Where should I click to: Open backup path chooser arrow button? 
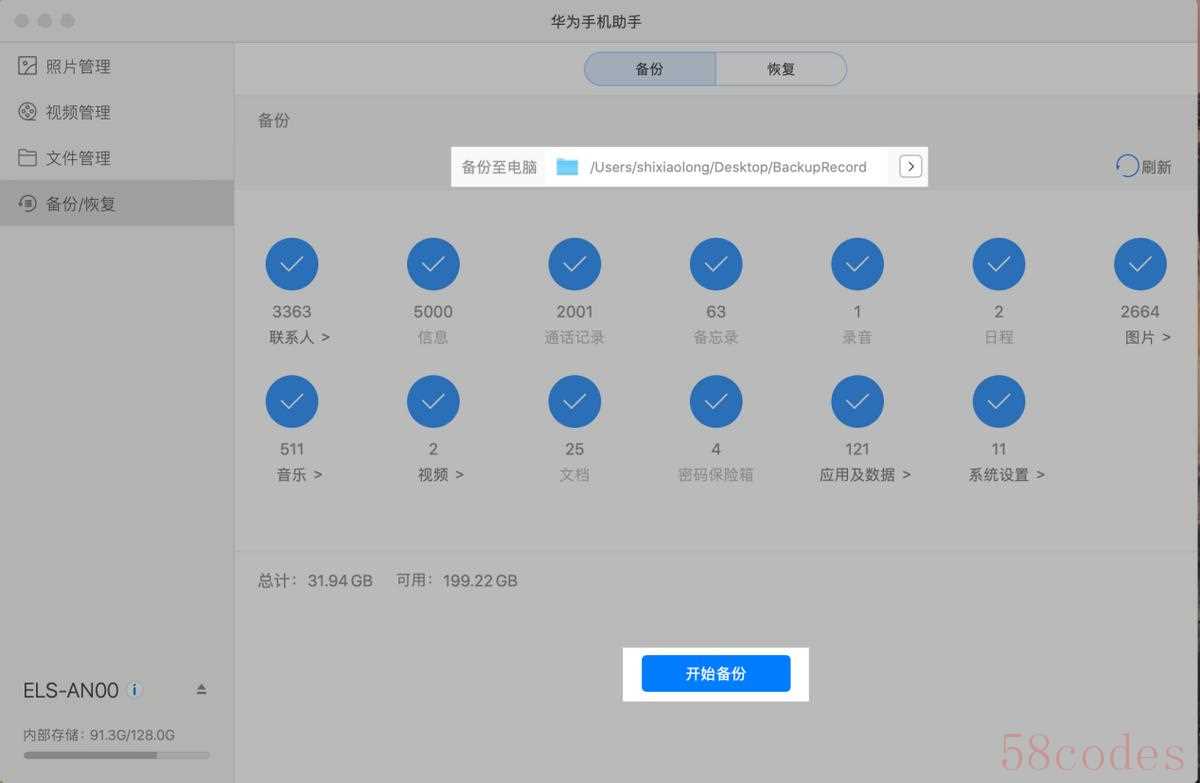[910, 167]
